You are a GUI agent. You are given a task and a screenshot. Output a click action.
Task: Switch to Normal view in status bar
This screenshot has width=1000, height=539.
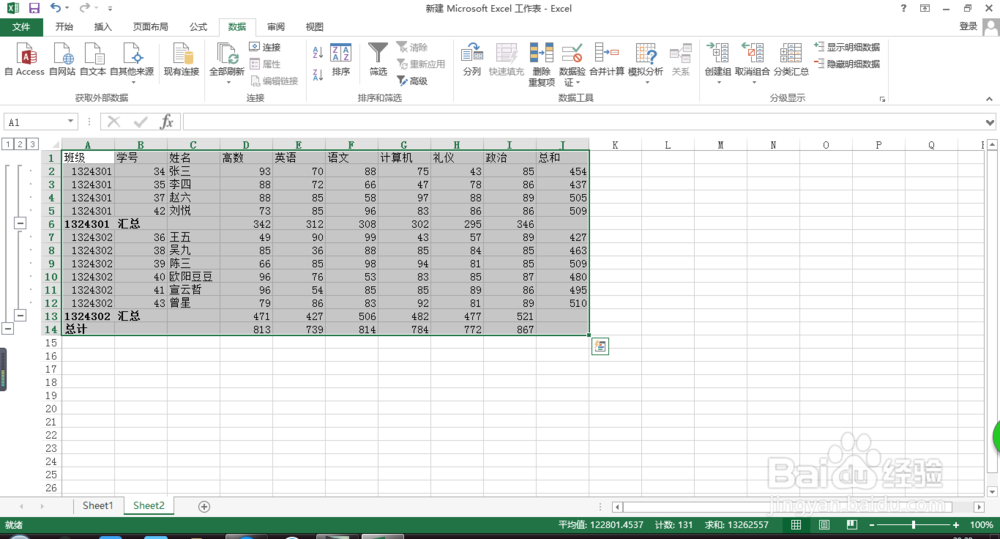pyautogui.click(x=796, y=525)
